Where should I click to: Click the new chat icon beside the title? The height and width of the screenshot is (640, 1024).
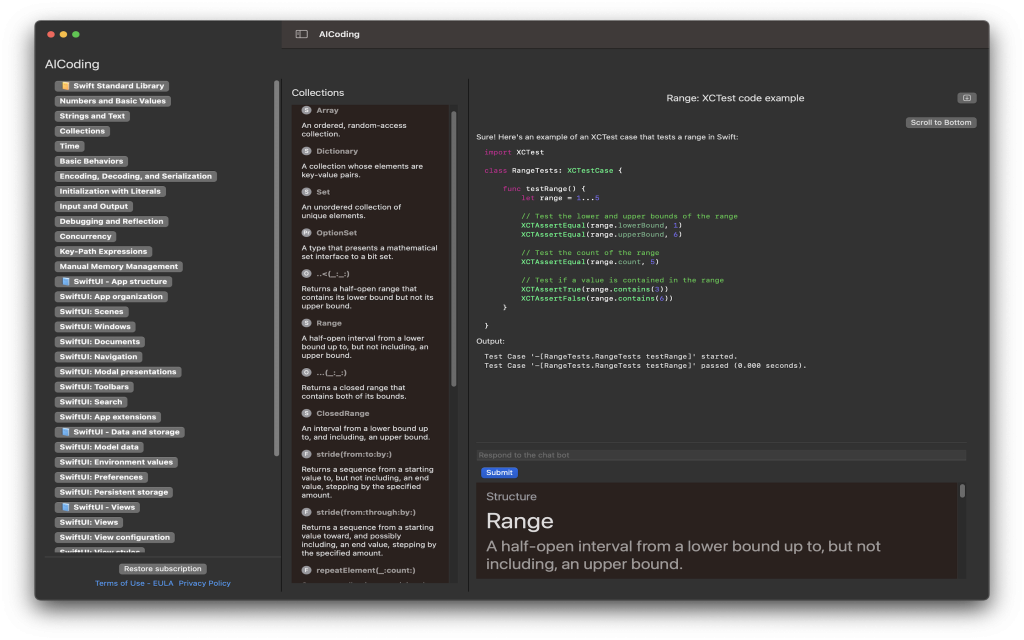(967, 98)
